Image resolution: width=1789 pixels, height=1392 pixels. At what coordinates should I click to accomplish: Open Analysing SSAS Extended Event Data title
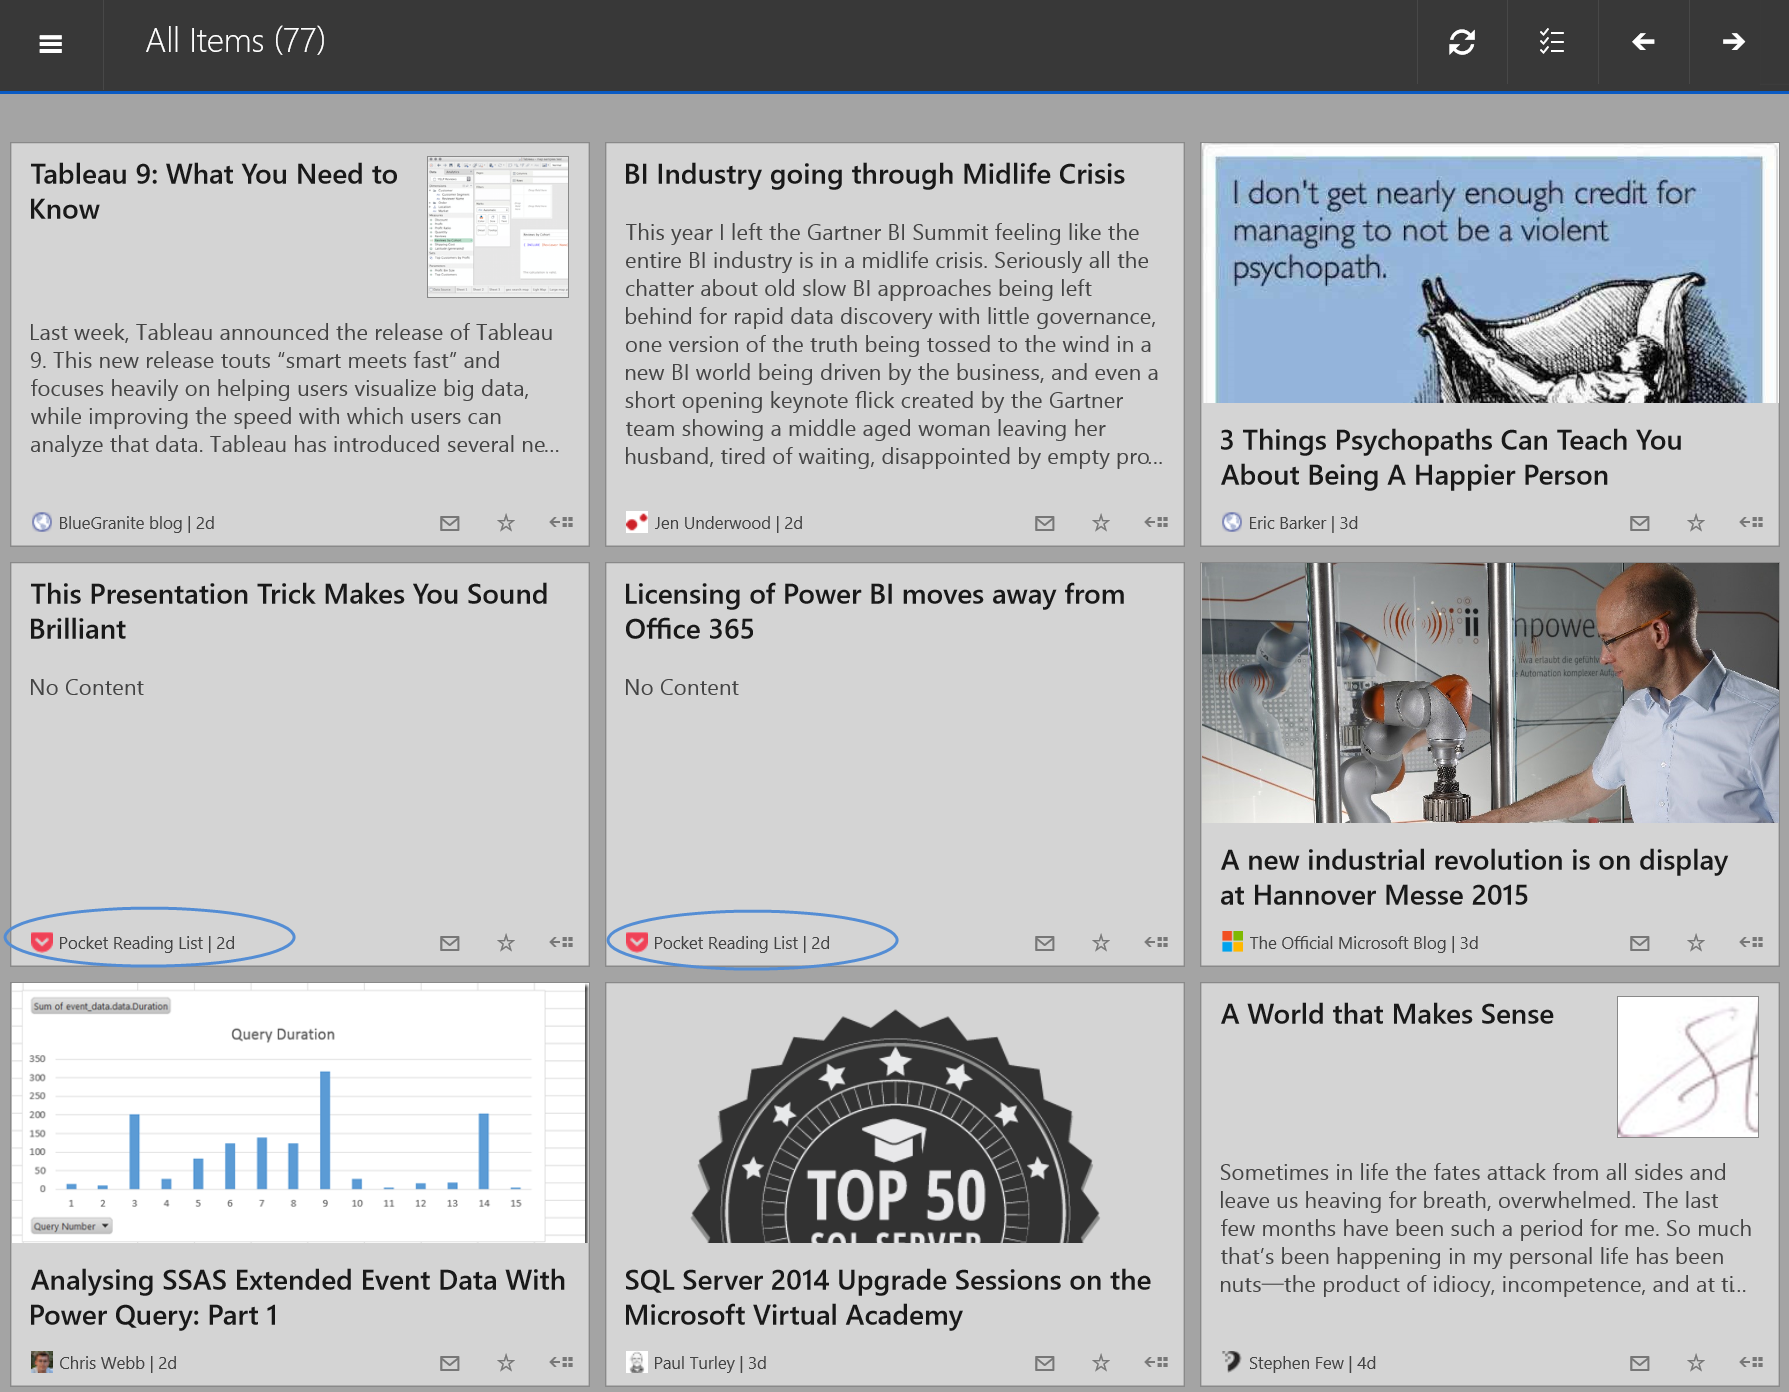(297, 1297)
